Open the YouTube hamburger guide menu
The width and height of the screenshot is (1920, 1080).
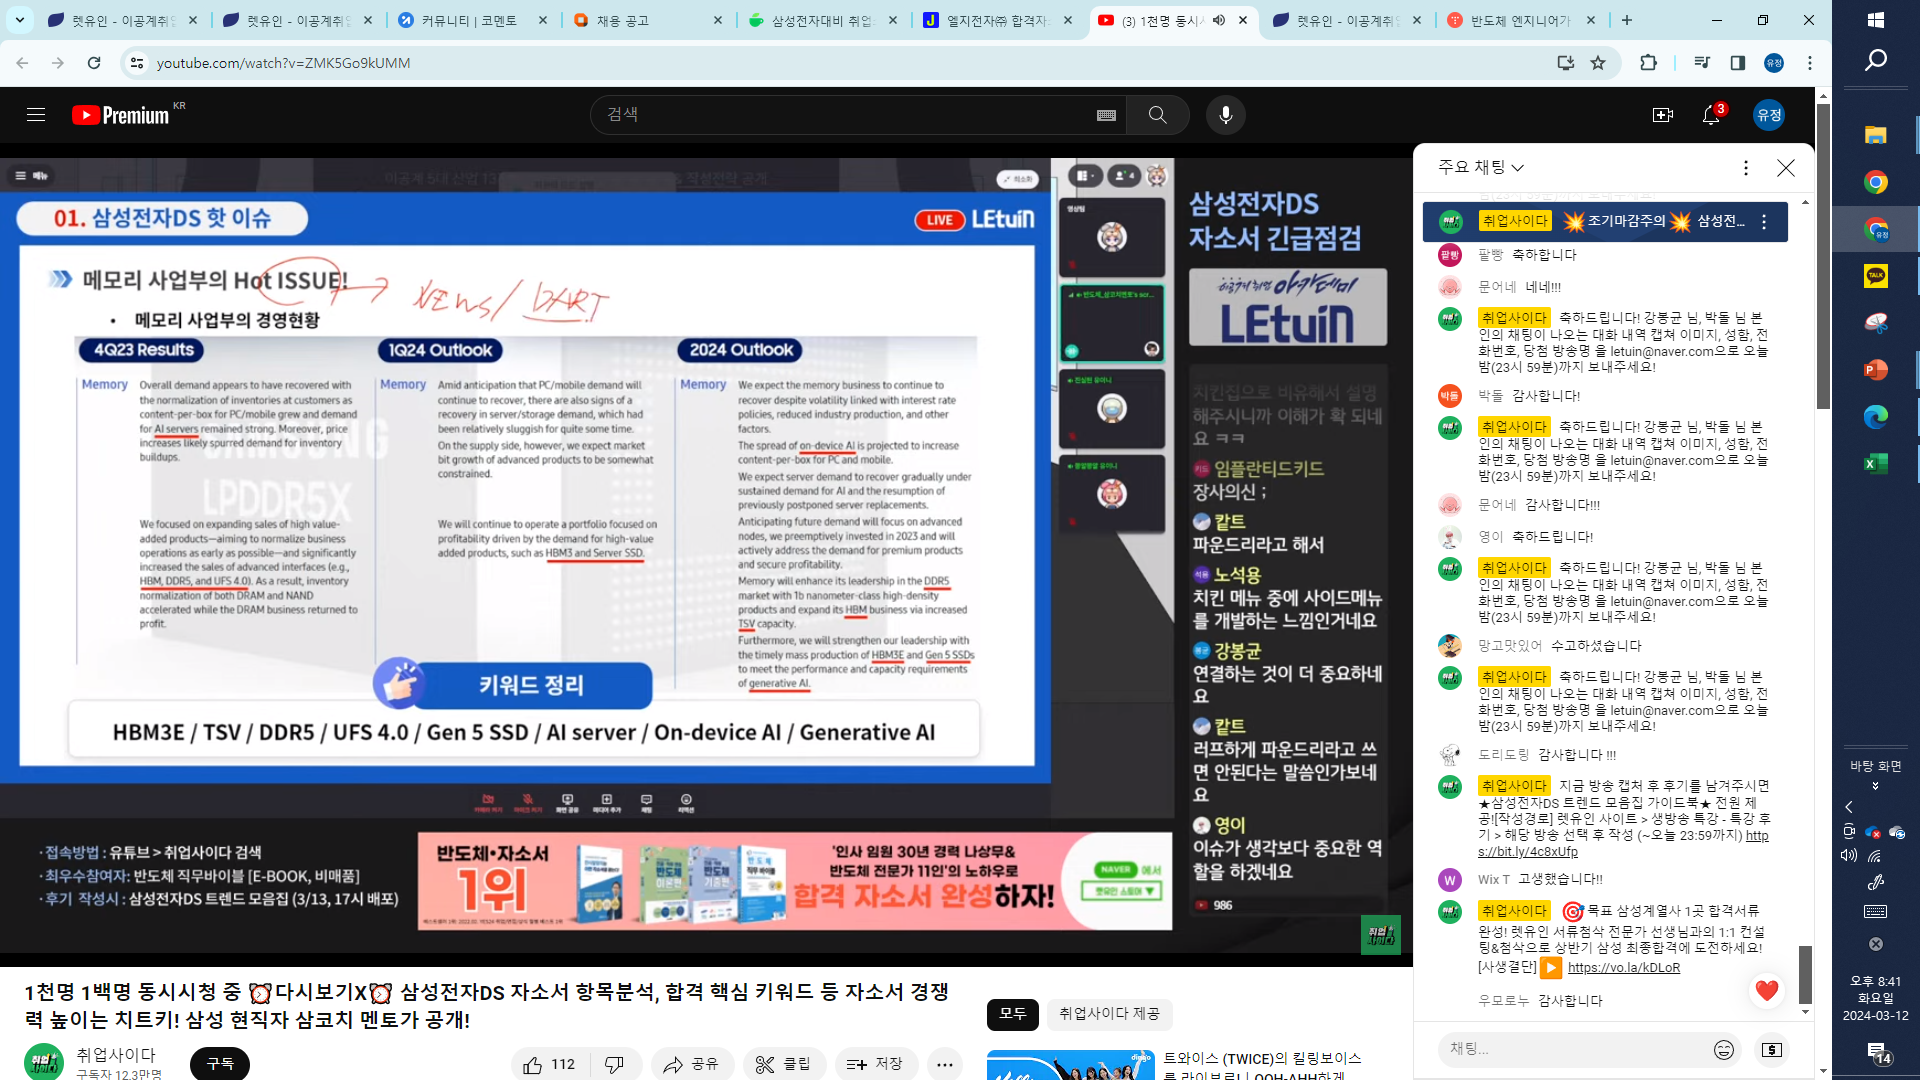click(36, 115)
